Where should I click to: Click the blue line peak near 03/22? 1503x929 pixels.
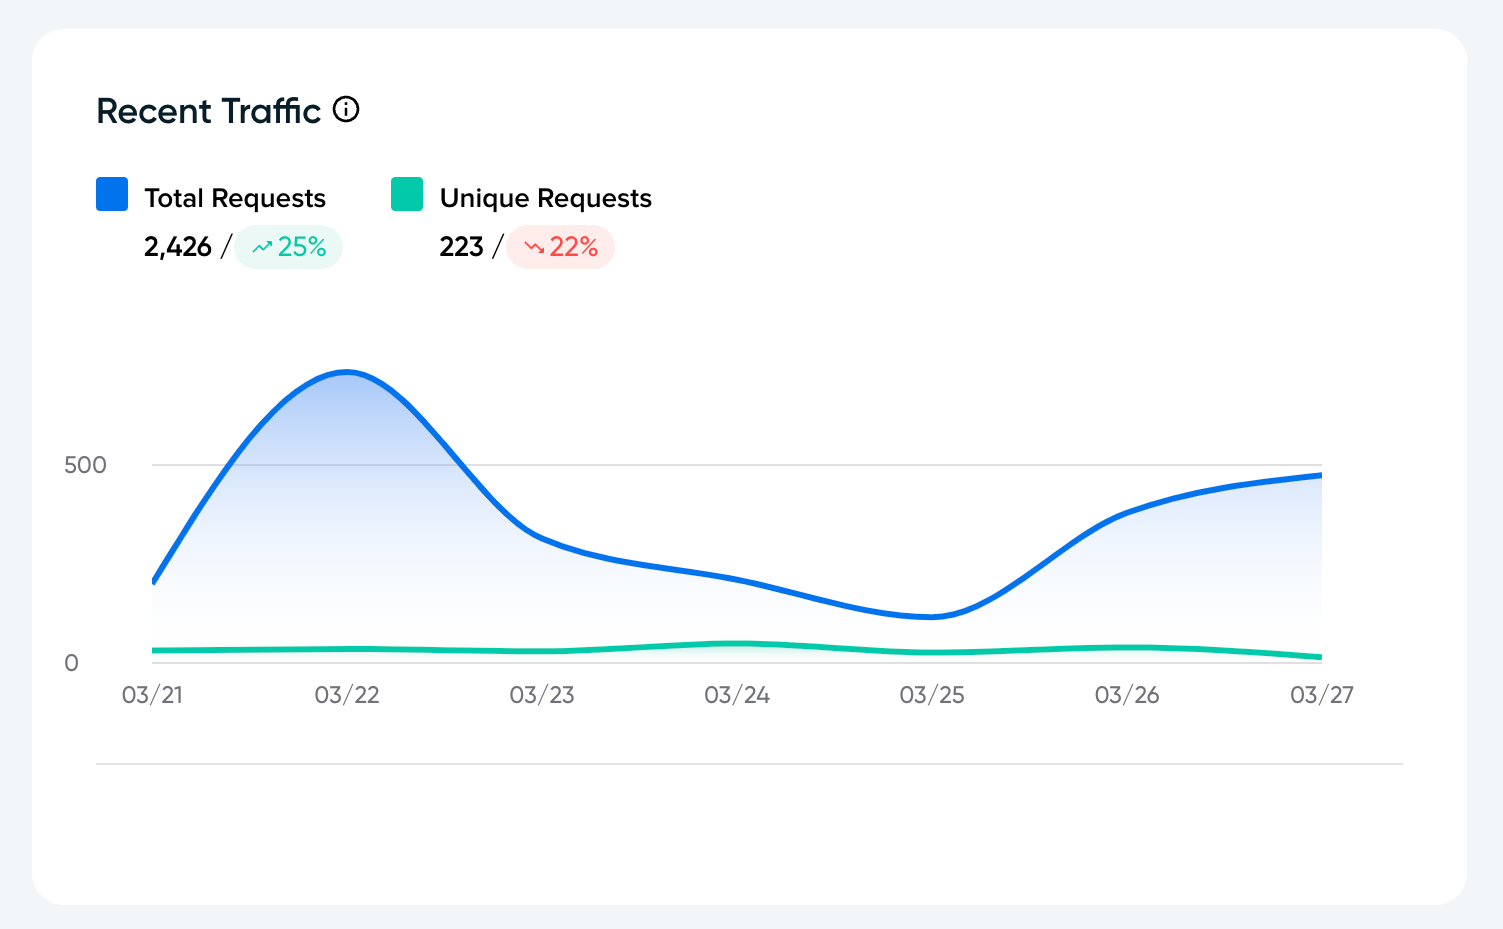[347, 373]
